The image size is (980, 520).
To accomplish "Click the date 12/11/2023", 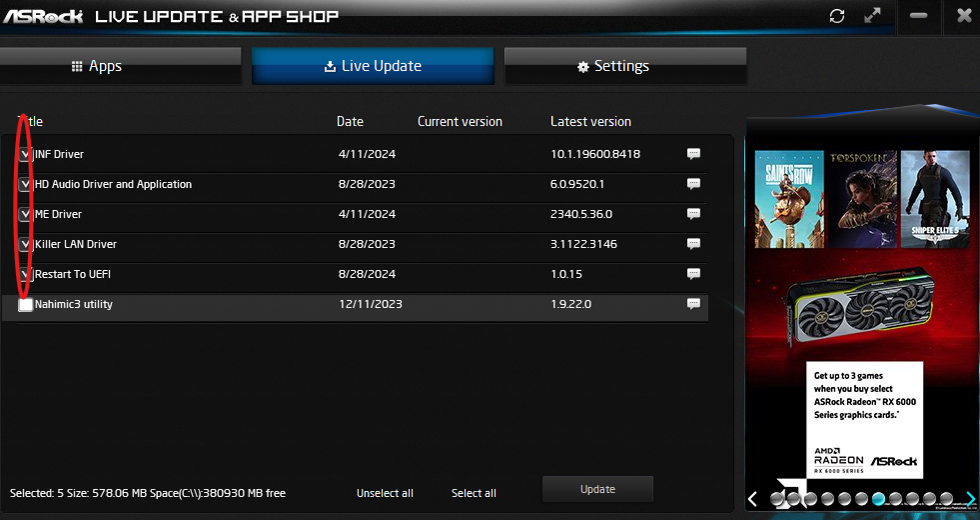I will [x=371, y=304].
